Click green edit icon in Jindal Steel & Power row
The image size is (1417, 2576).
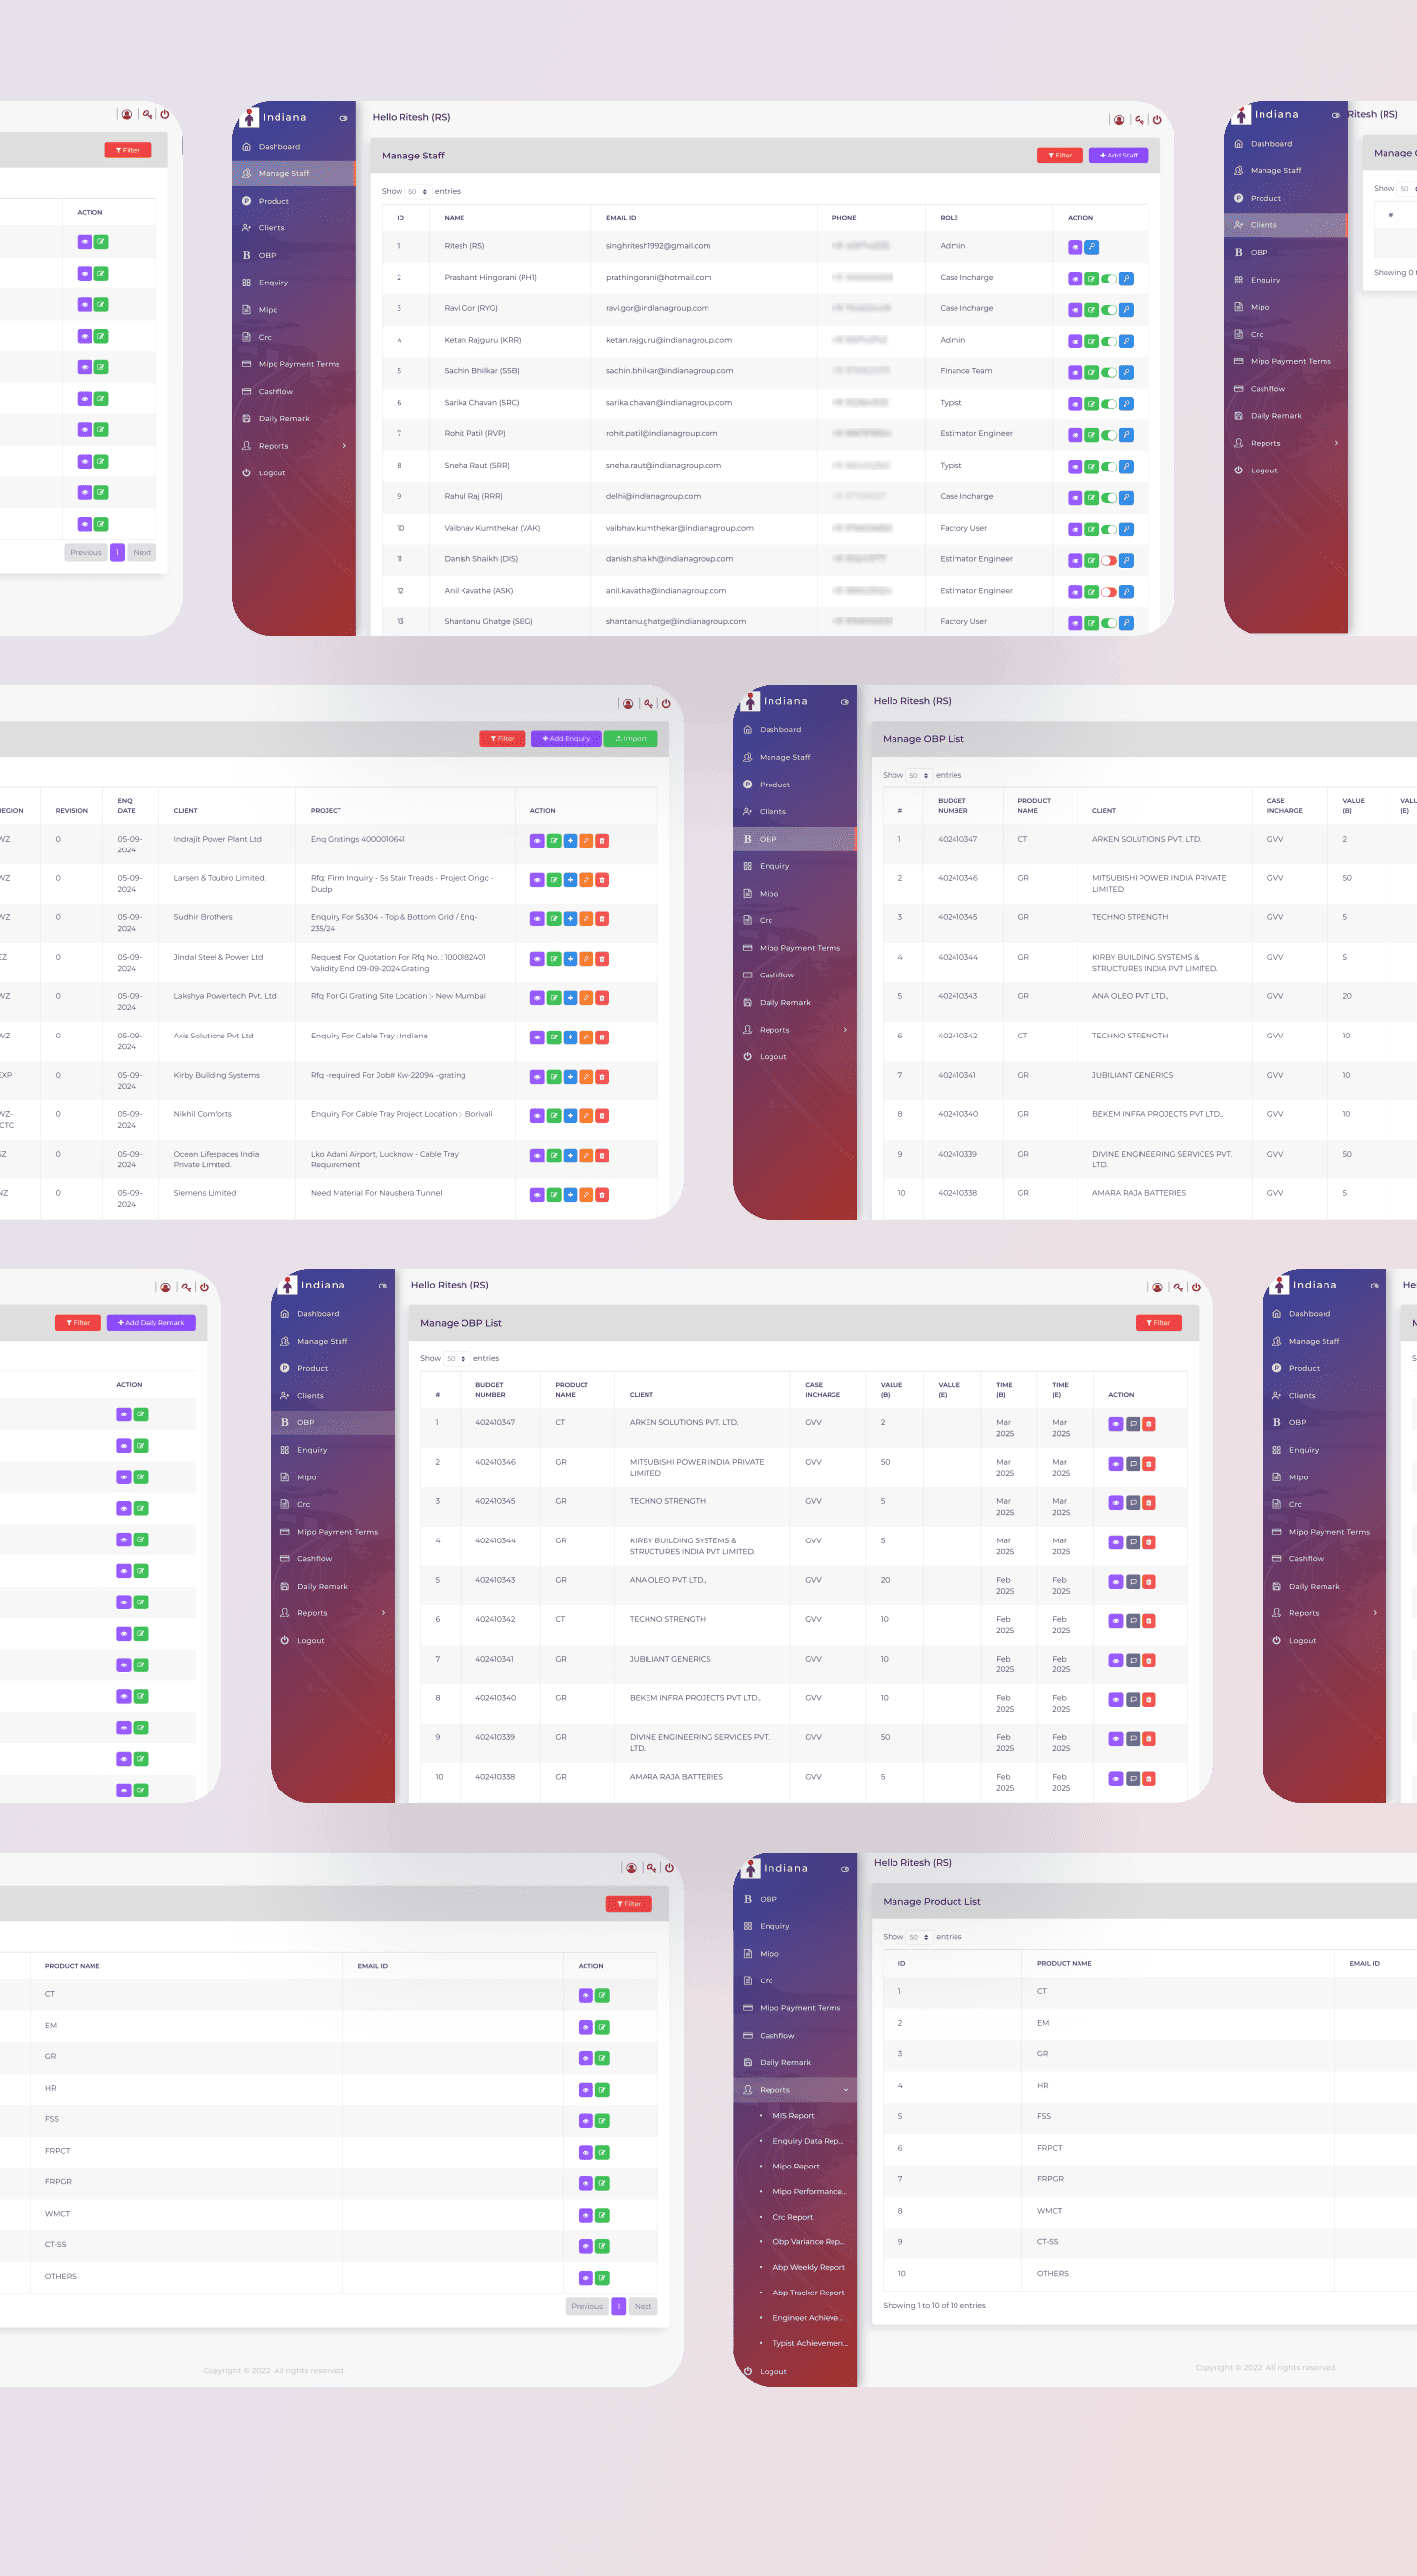pyautogui.click(x=553, y=958)
